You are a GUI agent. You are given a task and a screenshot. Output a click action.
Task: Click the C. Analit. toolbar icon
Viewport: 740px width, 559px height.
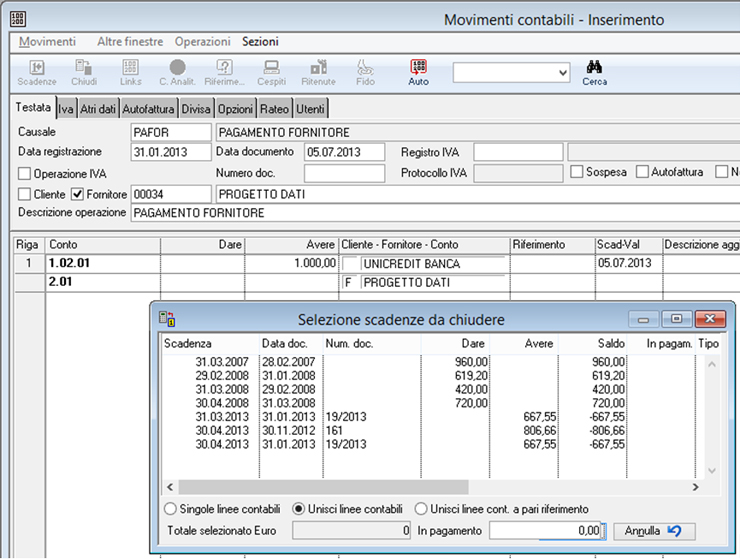pos(177,72)
